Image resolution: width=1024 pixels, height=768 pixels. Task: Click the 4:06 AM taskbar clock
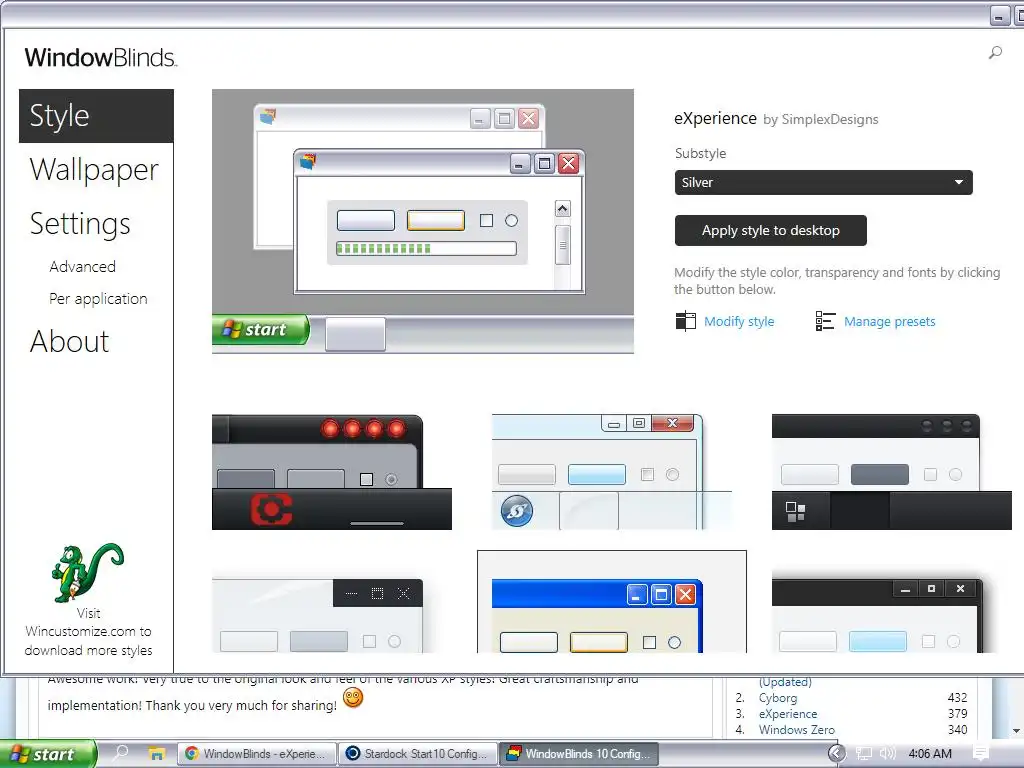(930, 754)
